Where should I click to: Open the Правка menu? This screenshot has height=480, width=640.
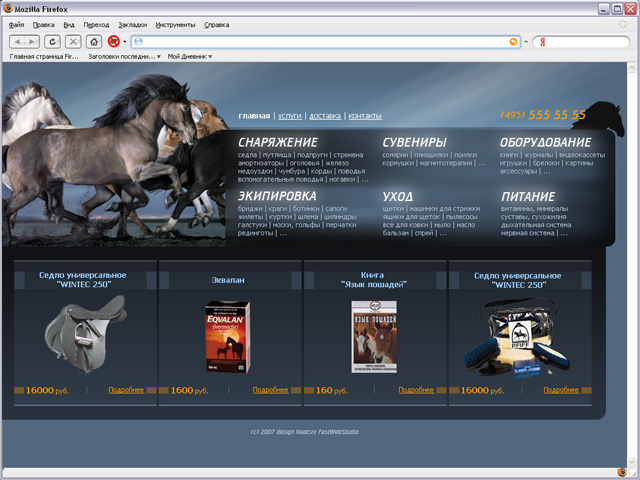click(44, 25)
